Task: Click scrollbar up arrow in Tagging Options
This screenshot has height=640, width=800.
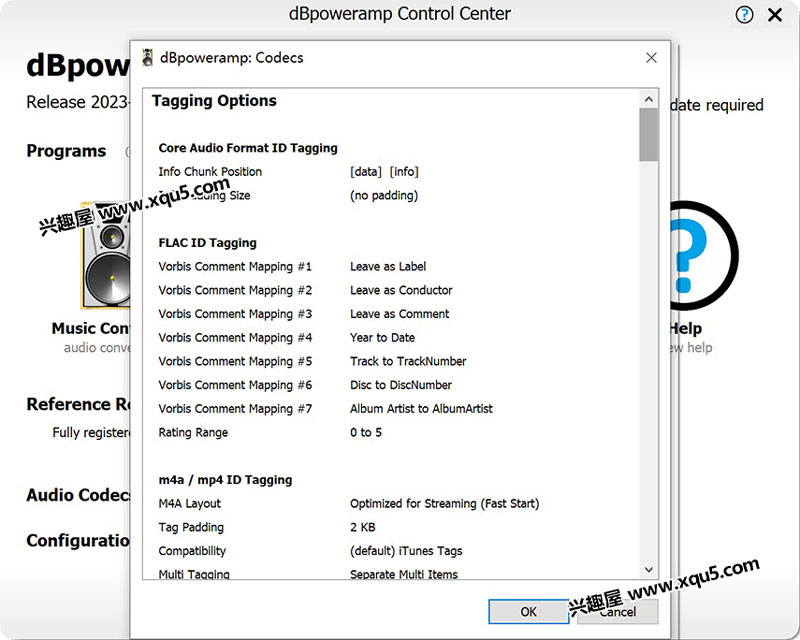Action: click(648, 99)
